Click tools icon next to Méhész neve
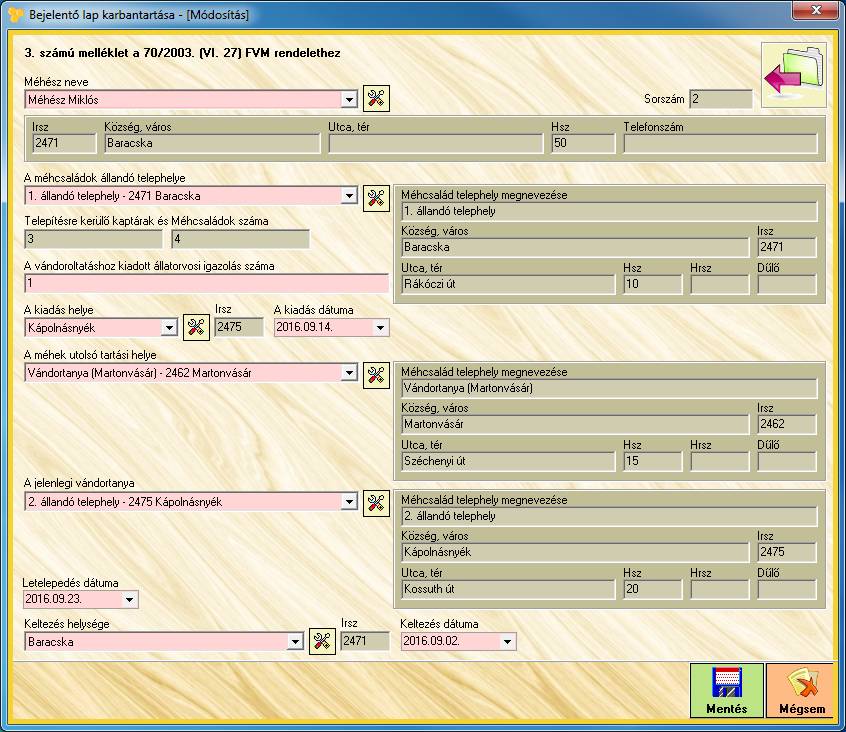 [376, 98]
